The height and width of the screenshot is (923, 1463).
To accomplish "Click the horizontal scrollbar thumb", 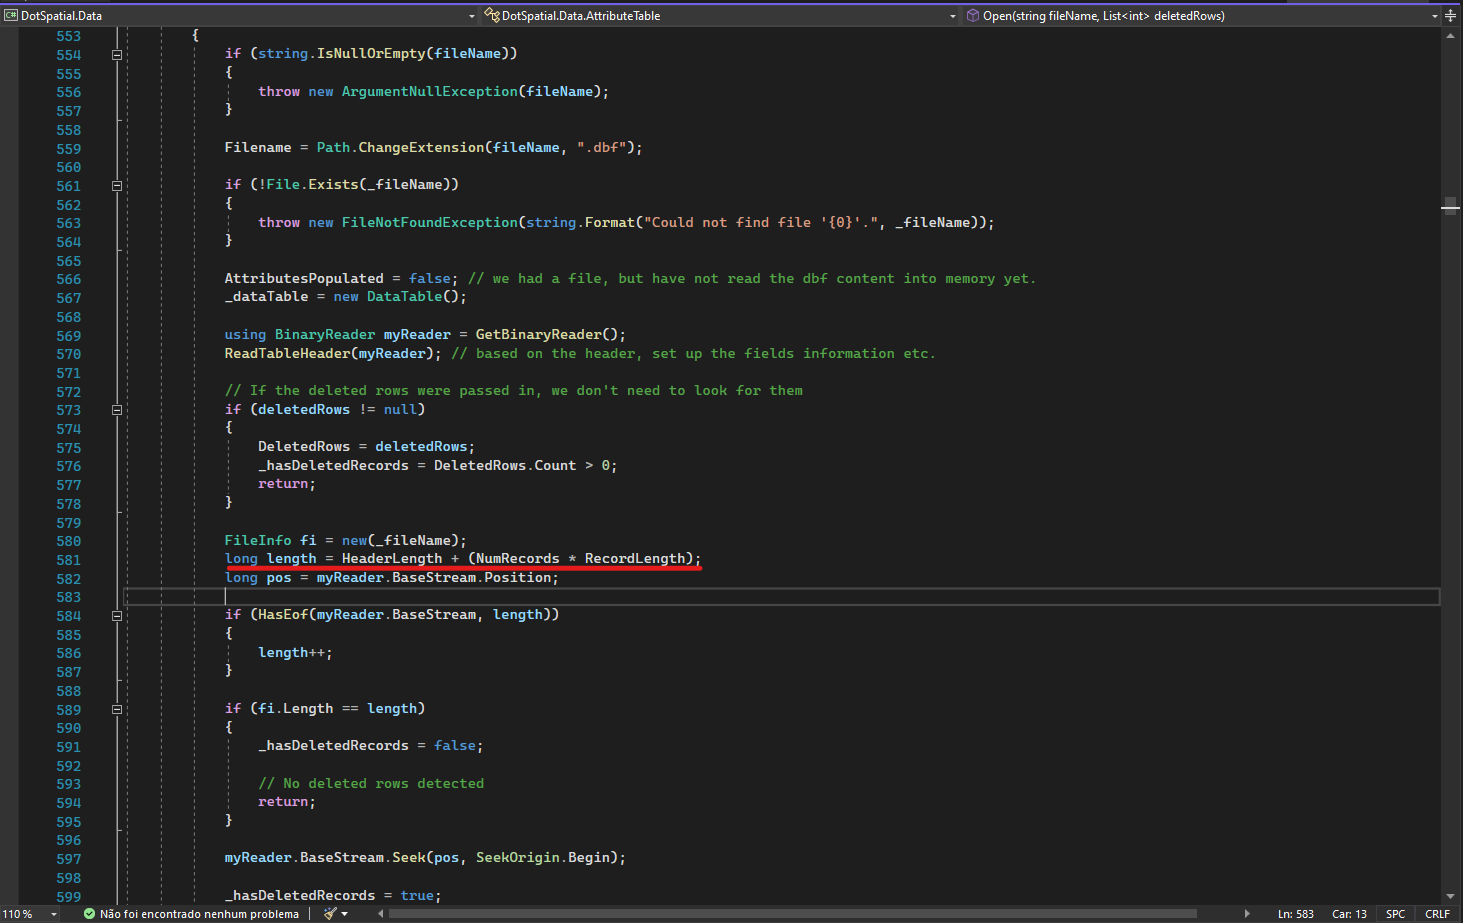I will coord(793,913).
